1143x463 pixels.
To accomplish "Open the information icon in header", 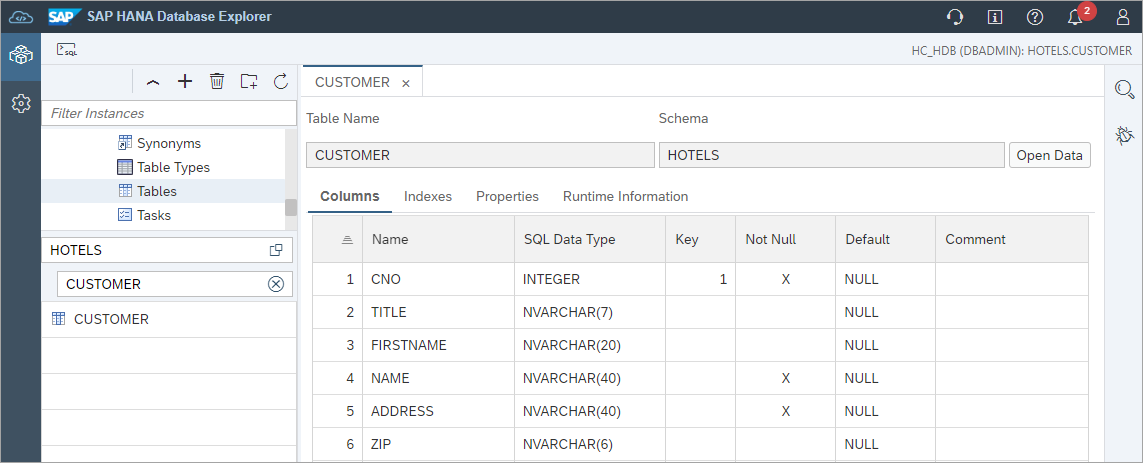I will 994,17.
